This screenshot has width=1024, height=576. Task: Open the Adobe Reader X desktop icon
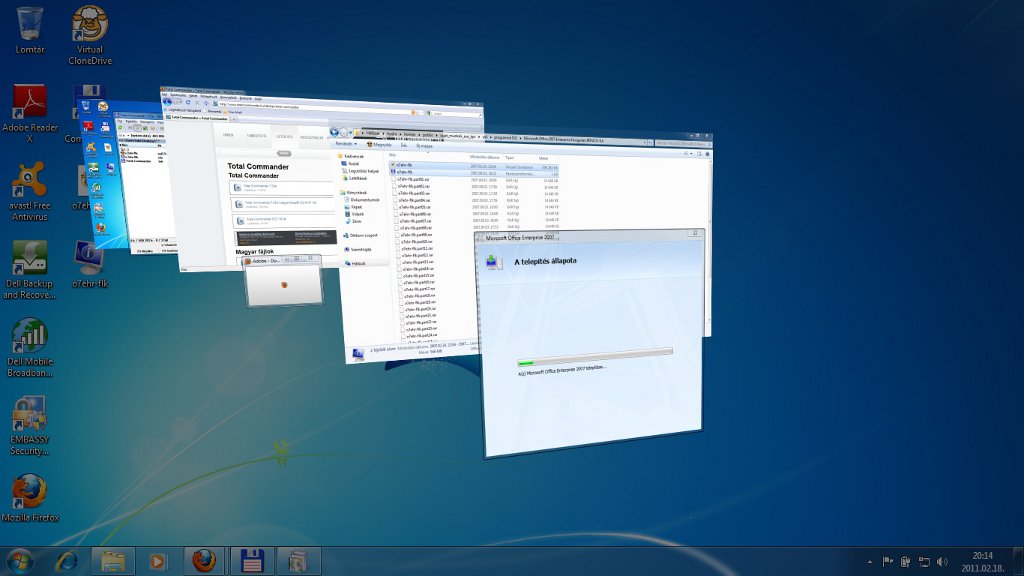29,112
